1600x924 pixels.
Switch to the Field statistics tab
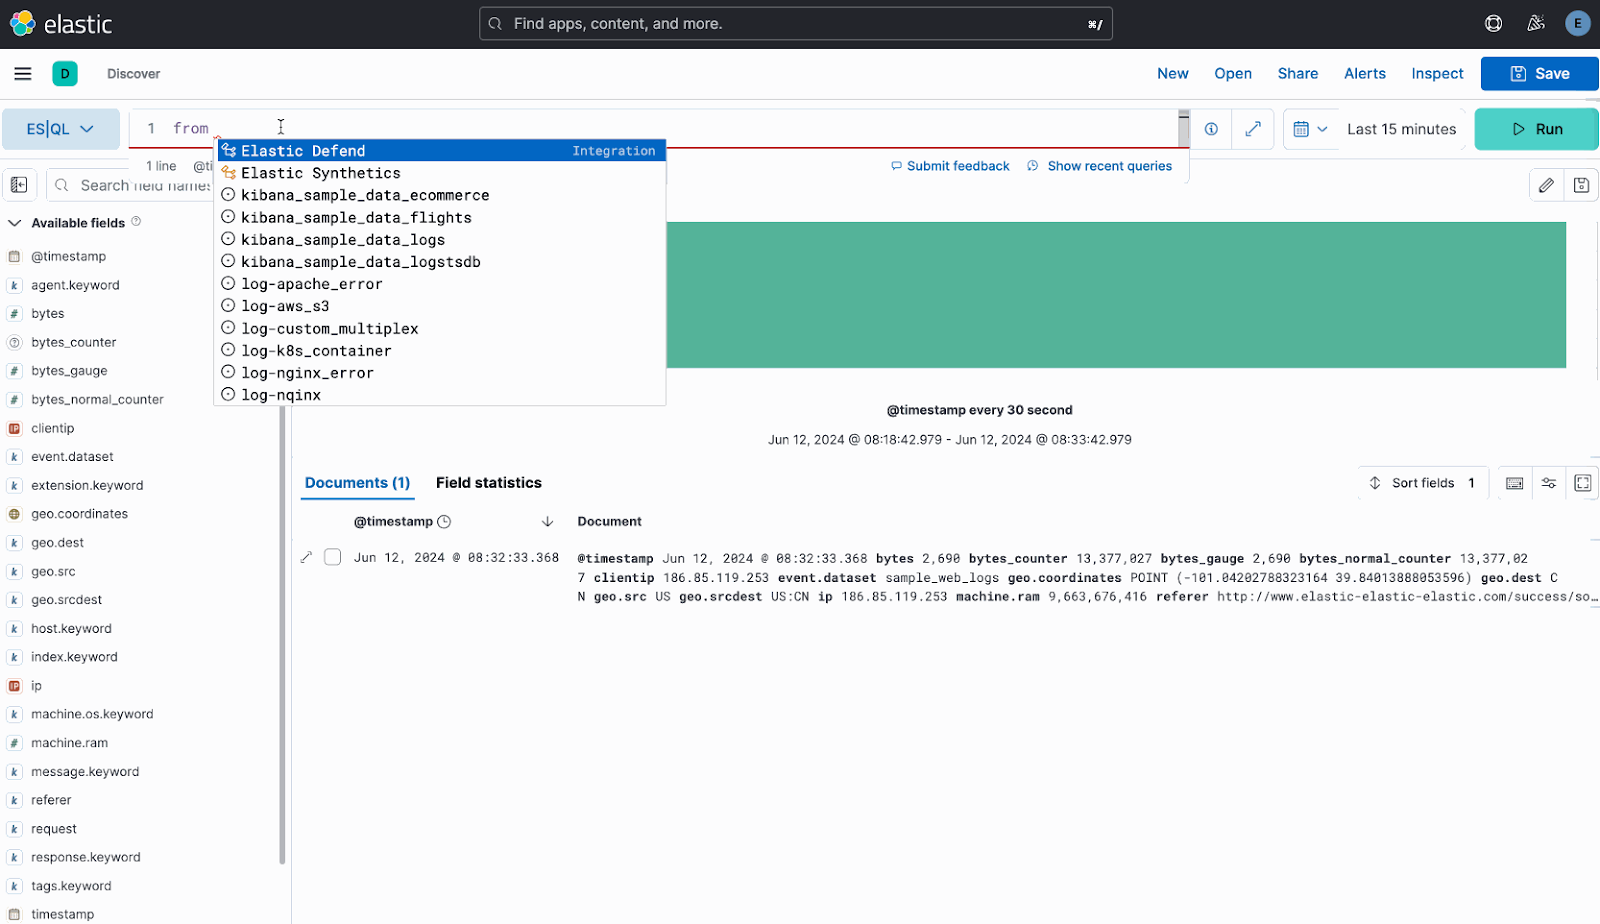488,483
